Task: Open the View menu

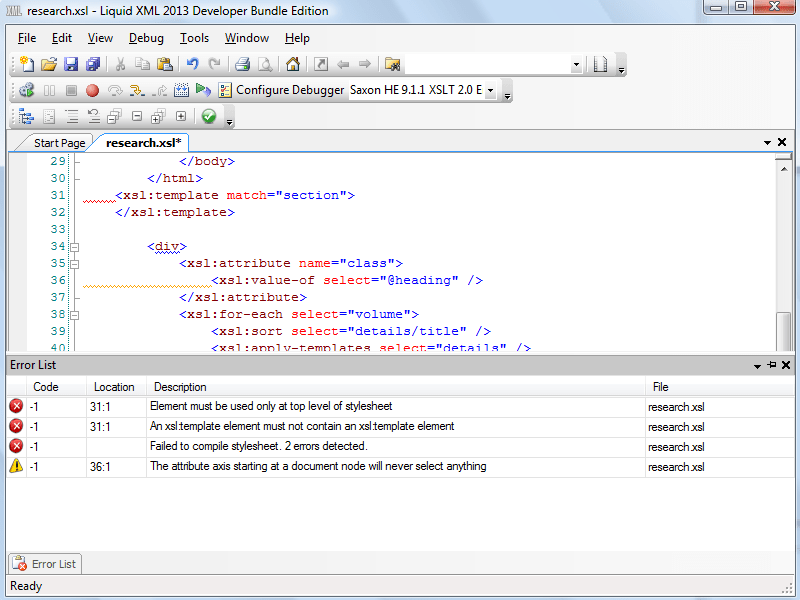Action: pos(100,38)
